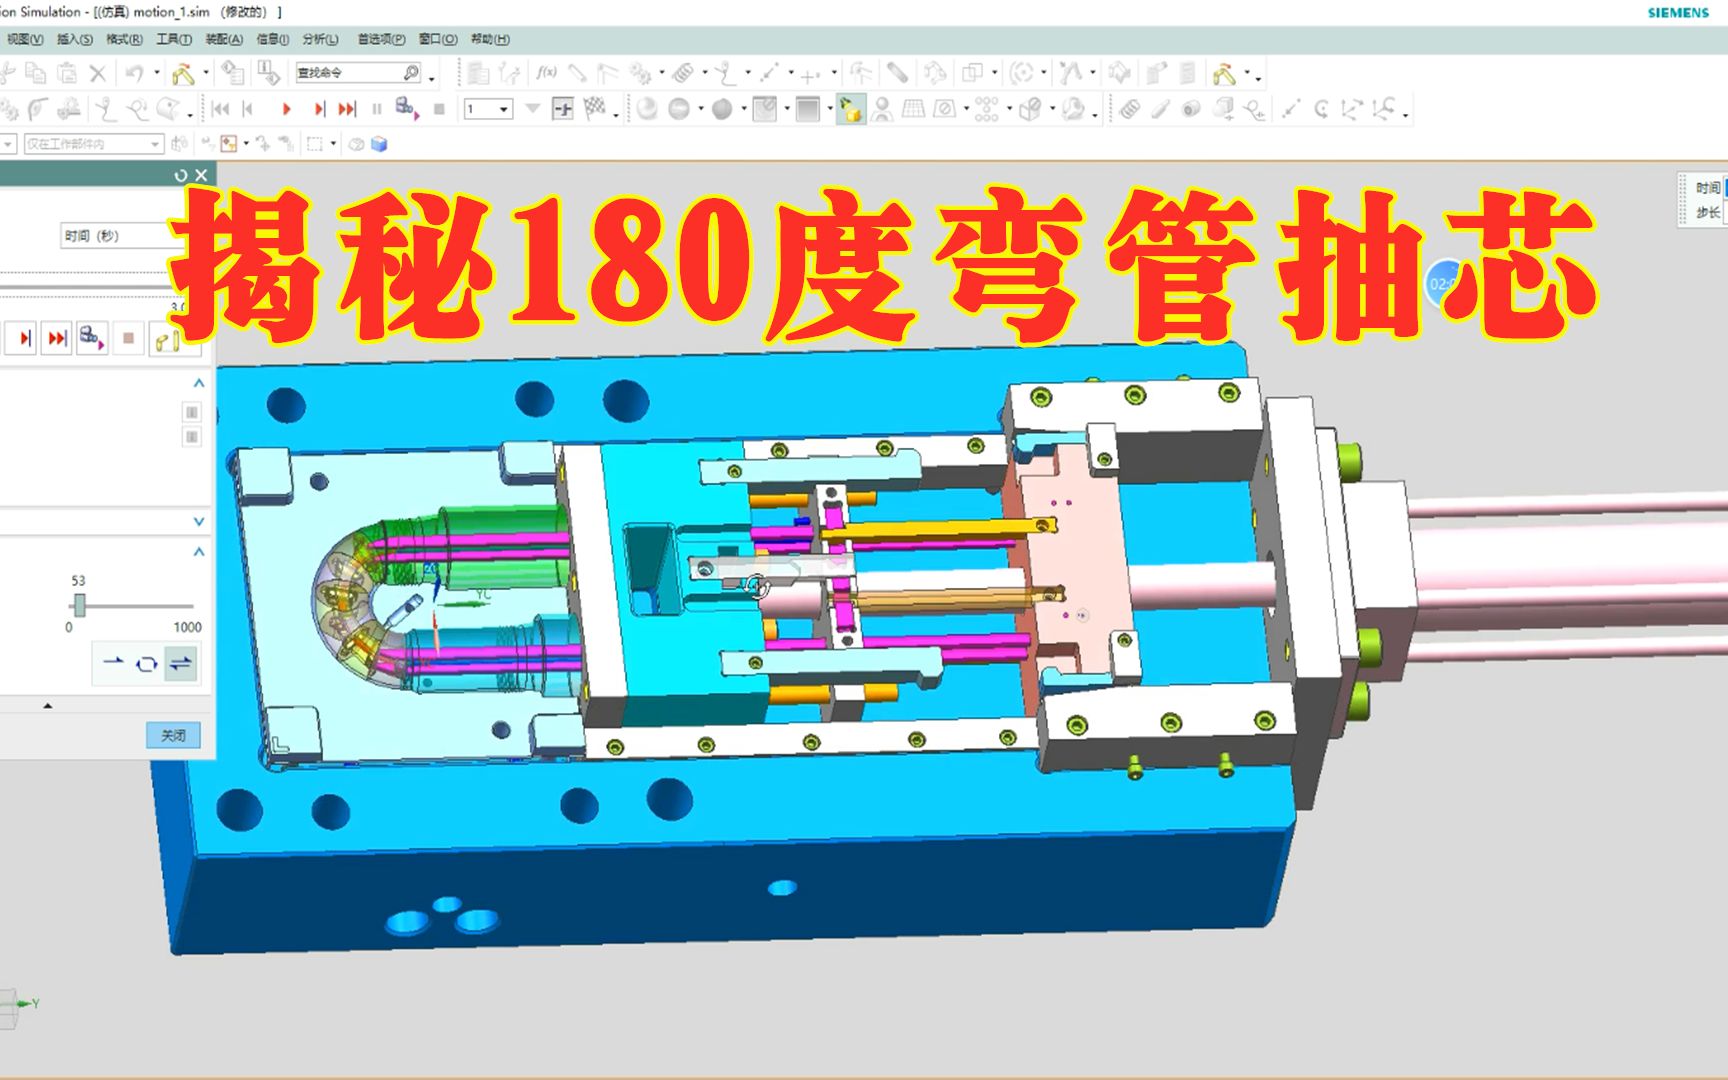The height and width of the screenshot is (1080, 1728).
Task: Open the playback speed dropdown
Action: 504,108
